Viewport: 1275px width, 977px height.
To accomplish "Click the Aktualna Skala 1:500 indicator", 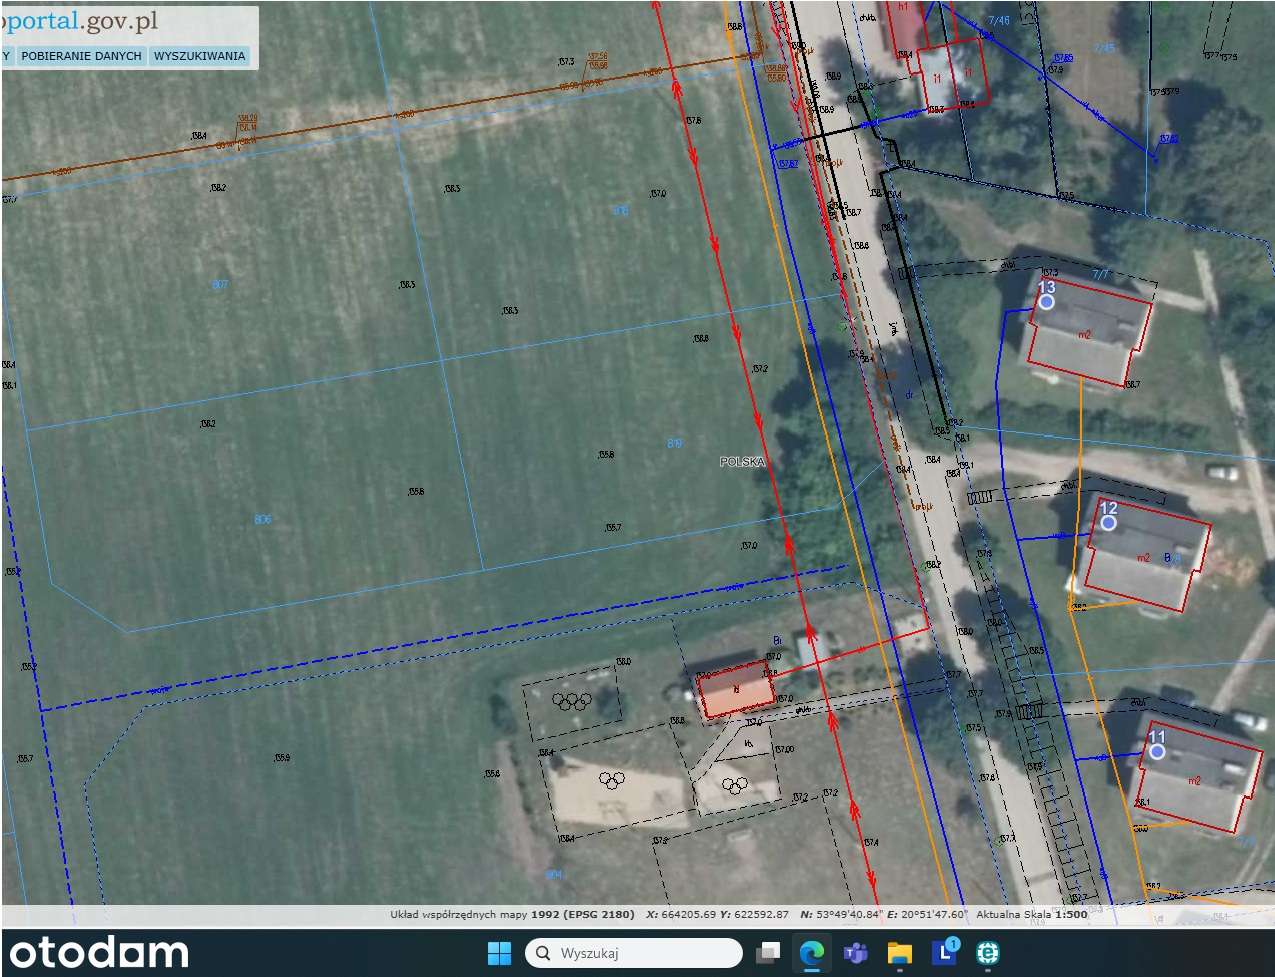I will tap(1031, 914).
